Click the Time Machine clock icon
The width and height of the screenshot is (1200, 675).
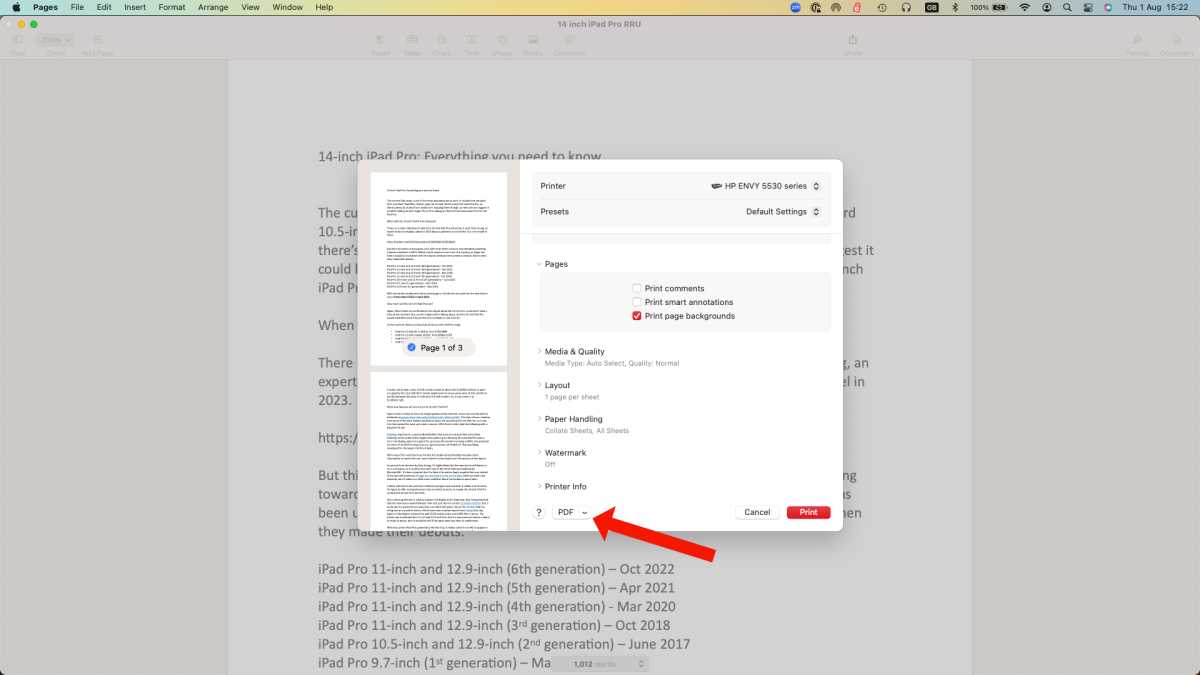tap(882, 7)
